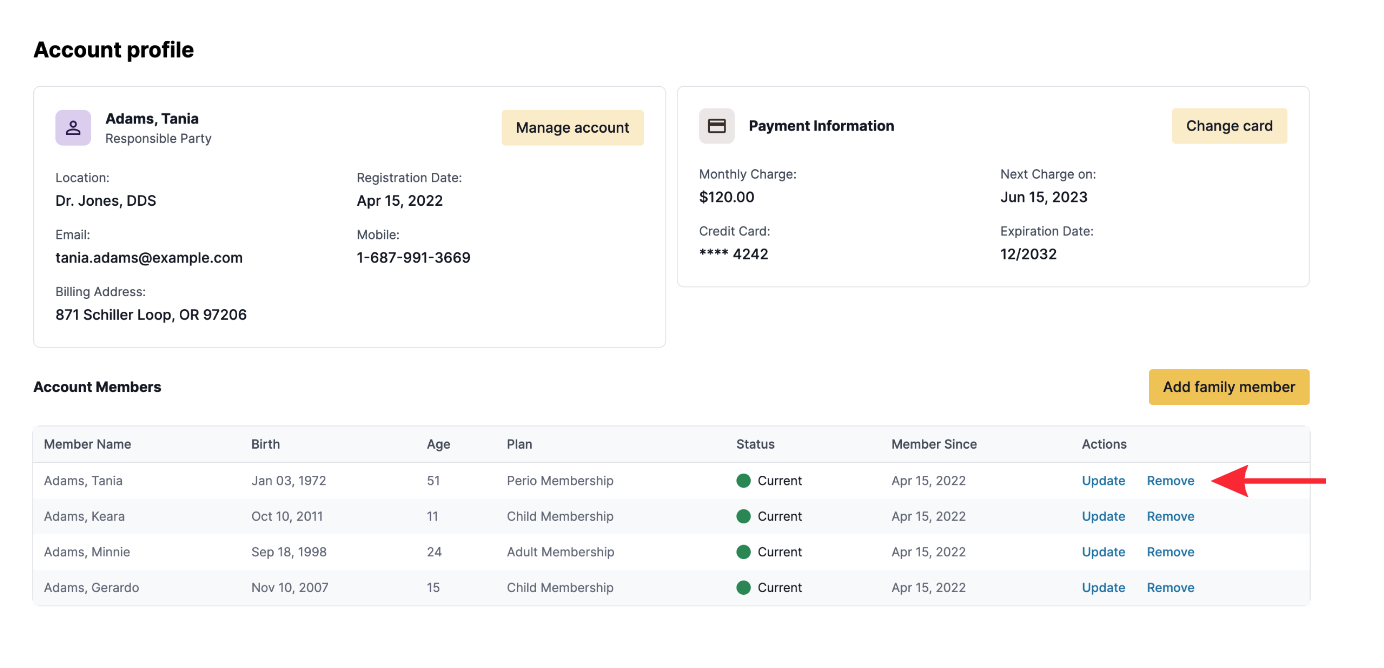Click the monthly charge $120.00
Screen dimensions: 1384x668
pyautogui.click(x=727, y=197)
